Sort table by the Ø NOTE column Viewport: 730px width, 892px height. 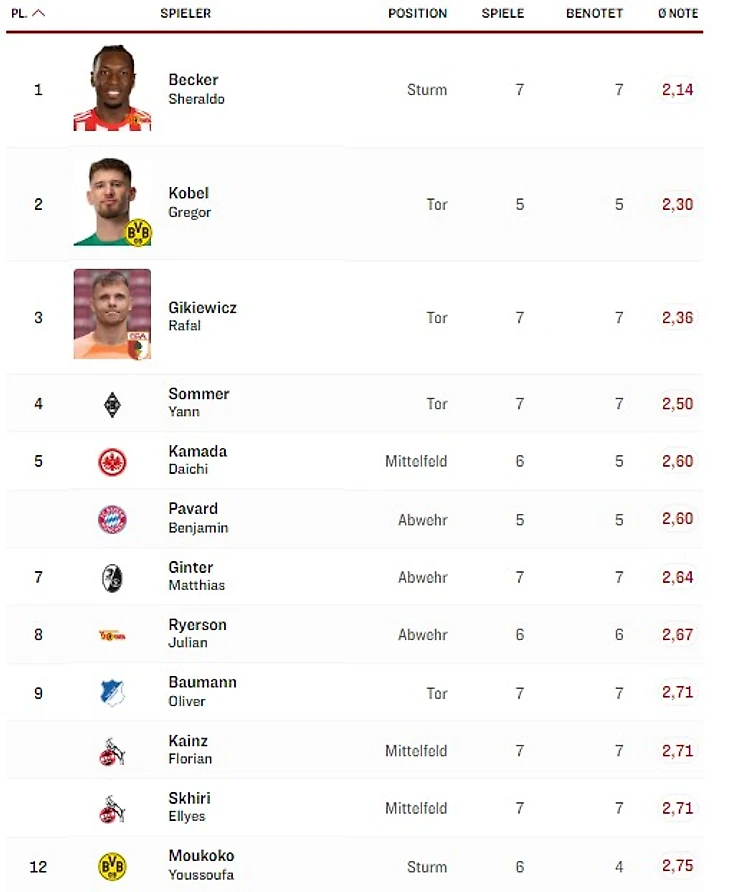pos(678,14)
